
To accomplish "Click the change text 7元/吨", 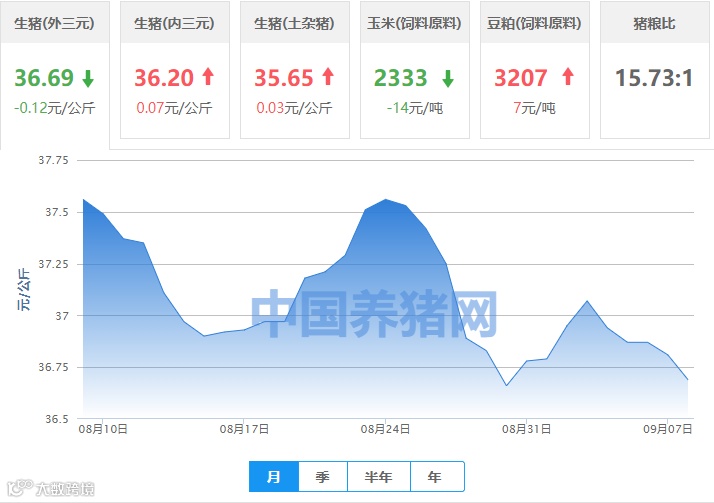I will tap(535, 108).
